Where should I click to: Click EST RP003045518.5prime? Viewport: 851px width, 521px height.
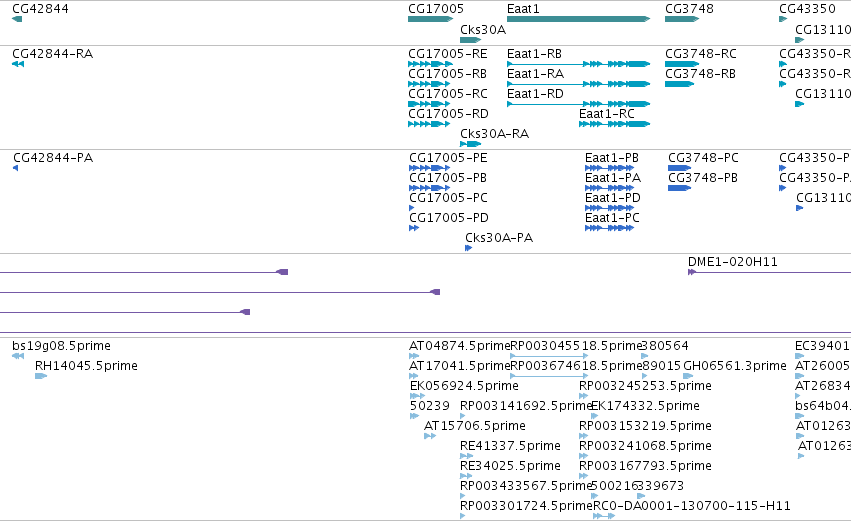point(576,346)
